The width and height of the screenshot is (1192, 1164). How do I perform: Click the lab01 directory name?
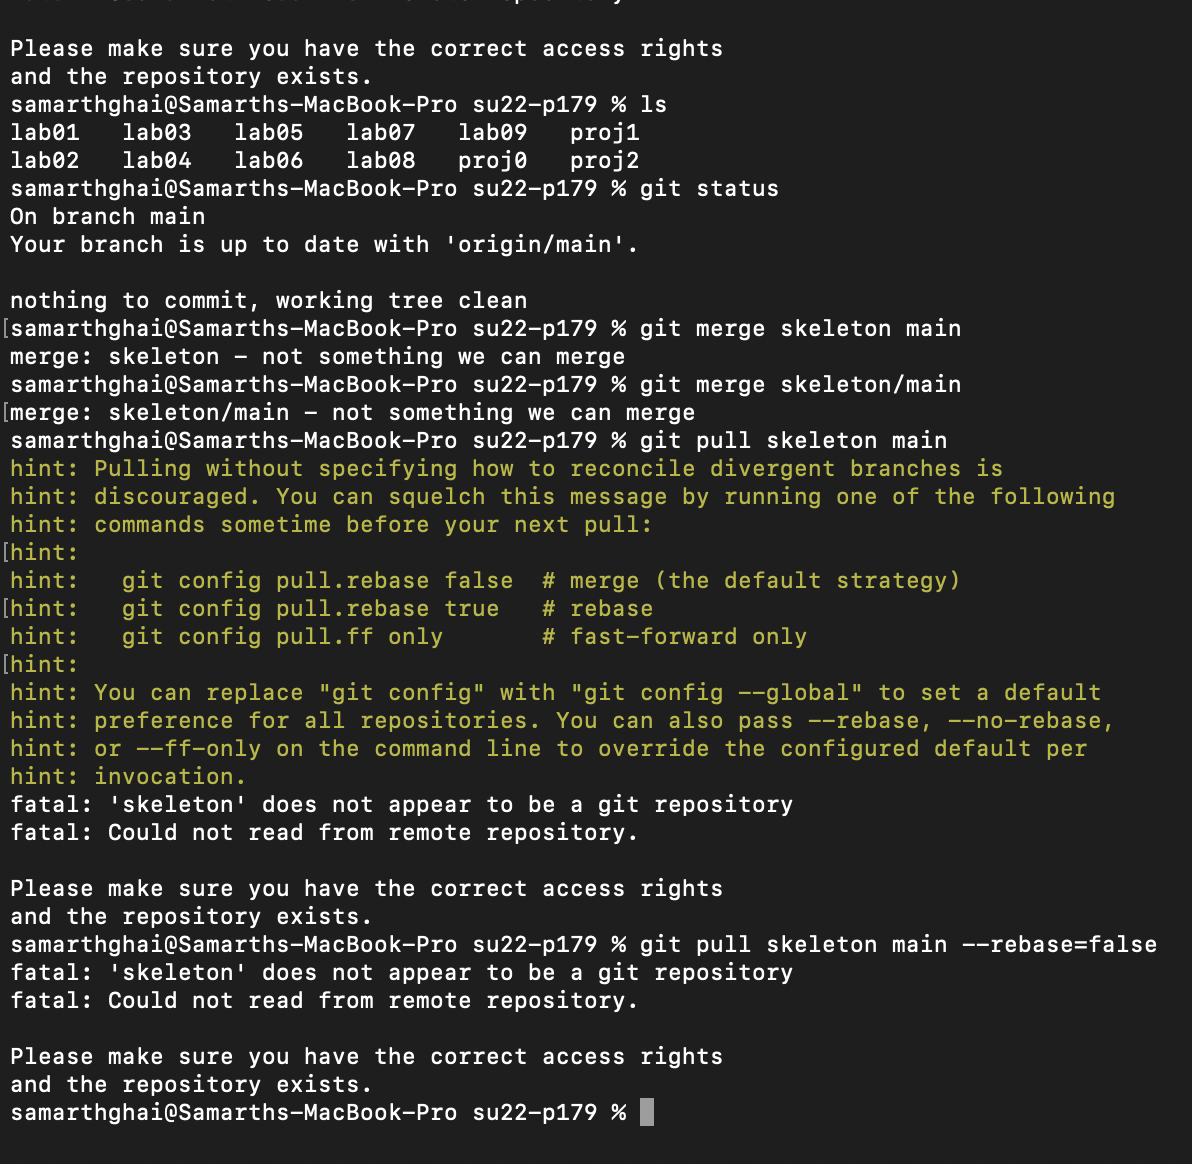44,132
